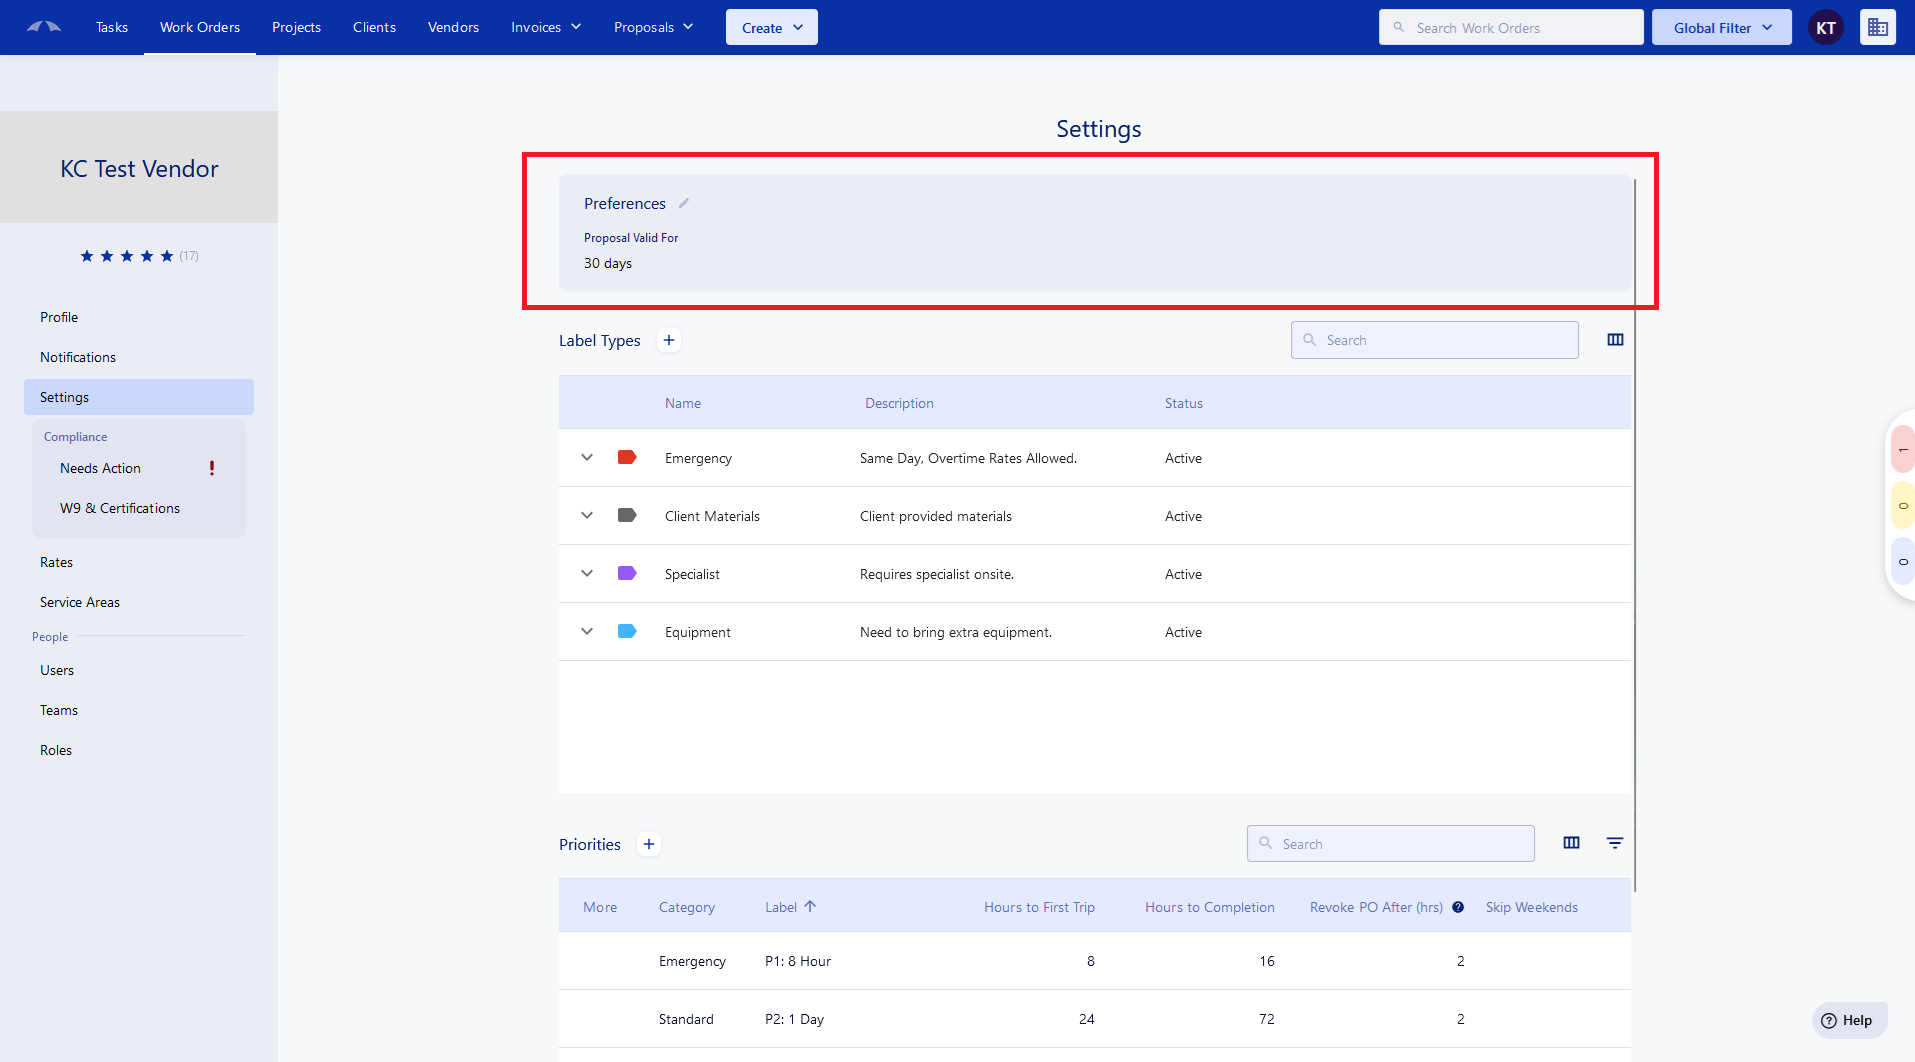Open the Create dropdown
The height and width of the screenshot is (1062, 1915).
point(772,27)
